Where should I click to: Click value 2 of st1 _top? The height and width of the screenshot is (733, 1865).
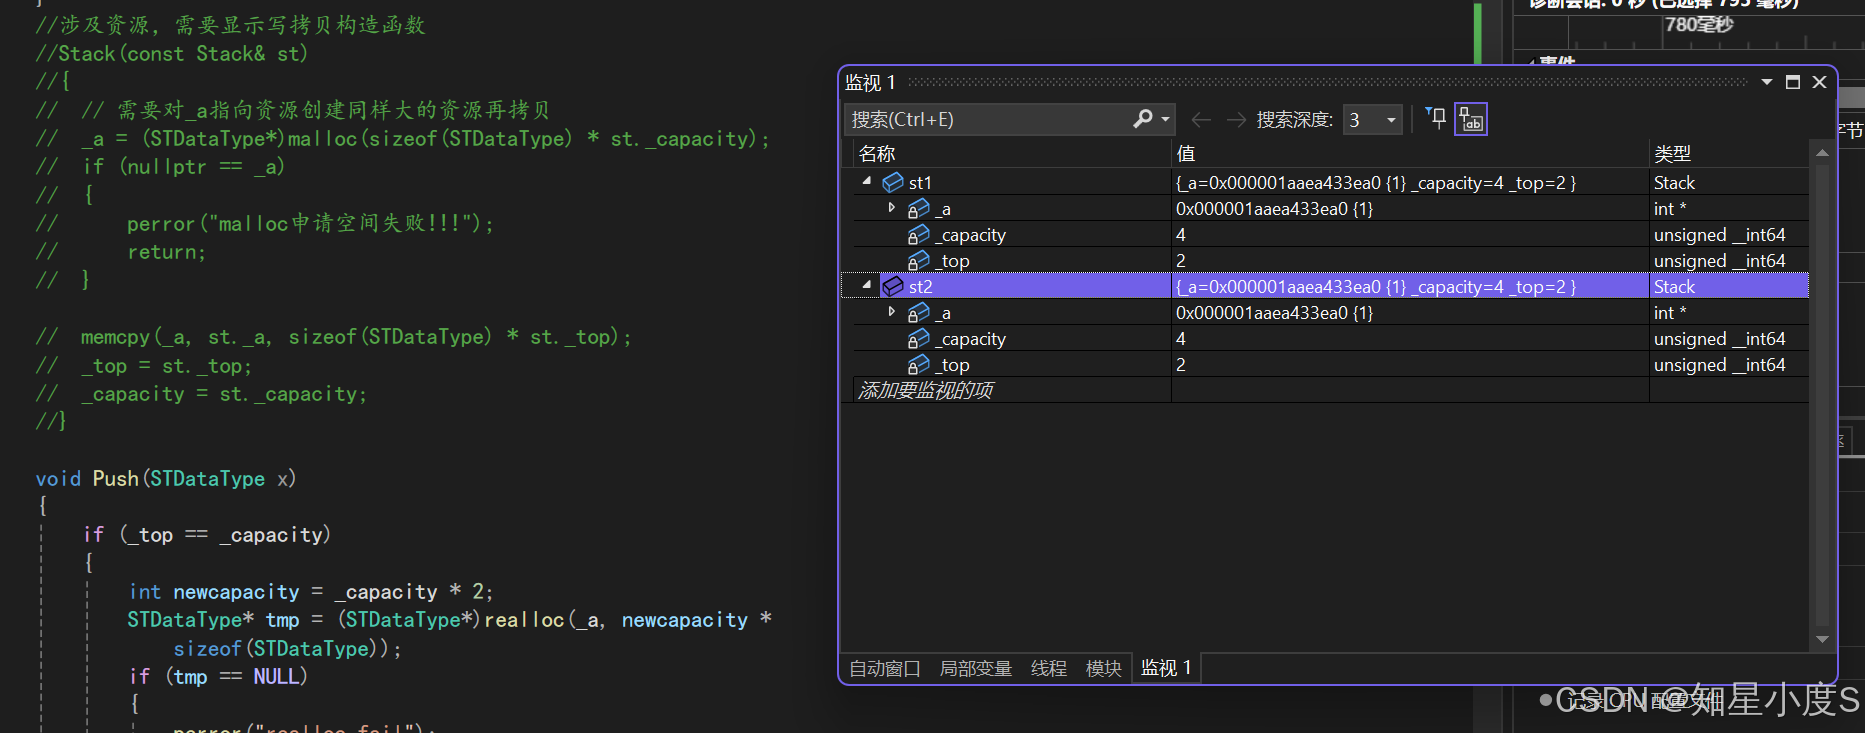(1181, 261)
